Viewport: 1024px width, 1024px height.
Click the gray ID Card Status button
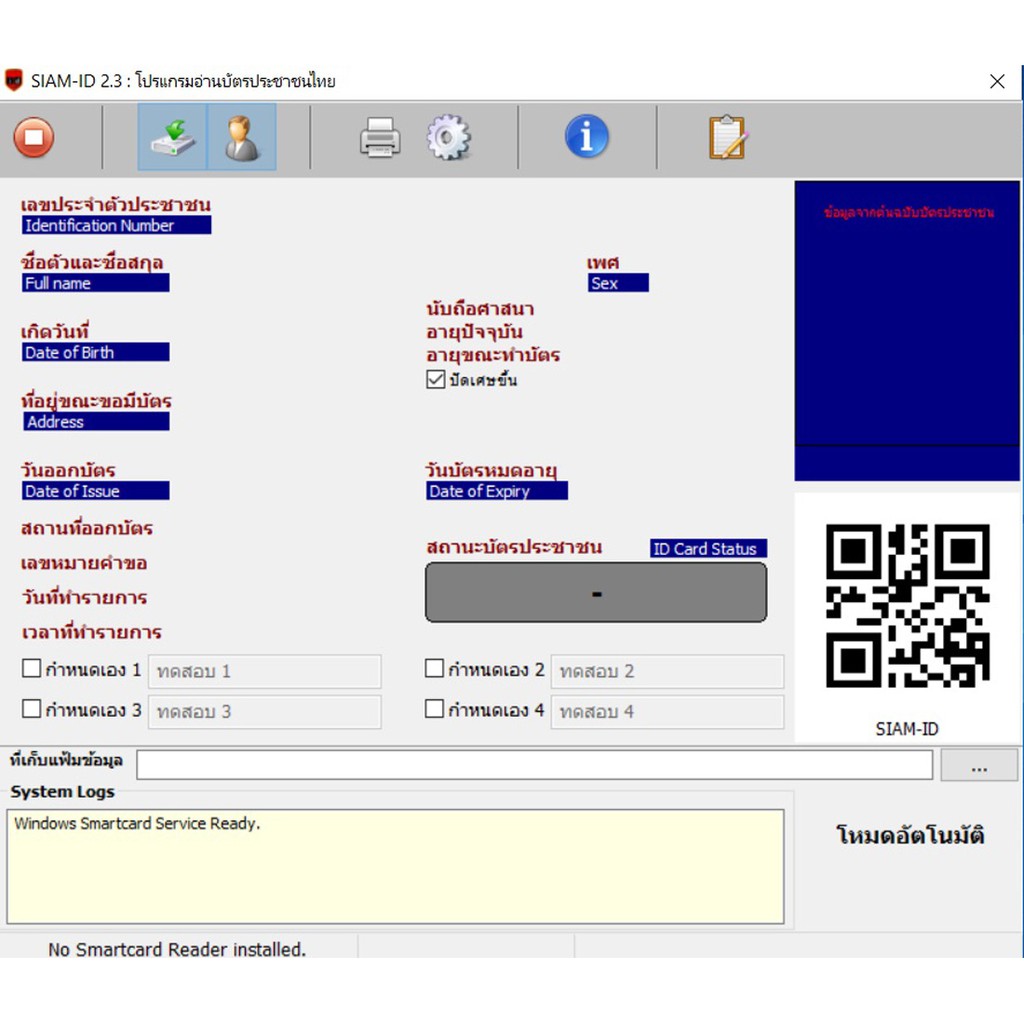[x=596, y=592]
